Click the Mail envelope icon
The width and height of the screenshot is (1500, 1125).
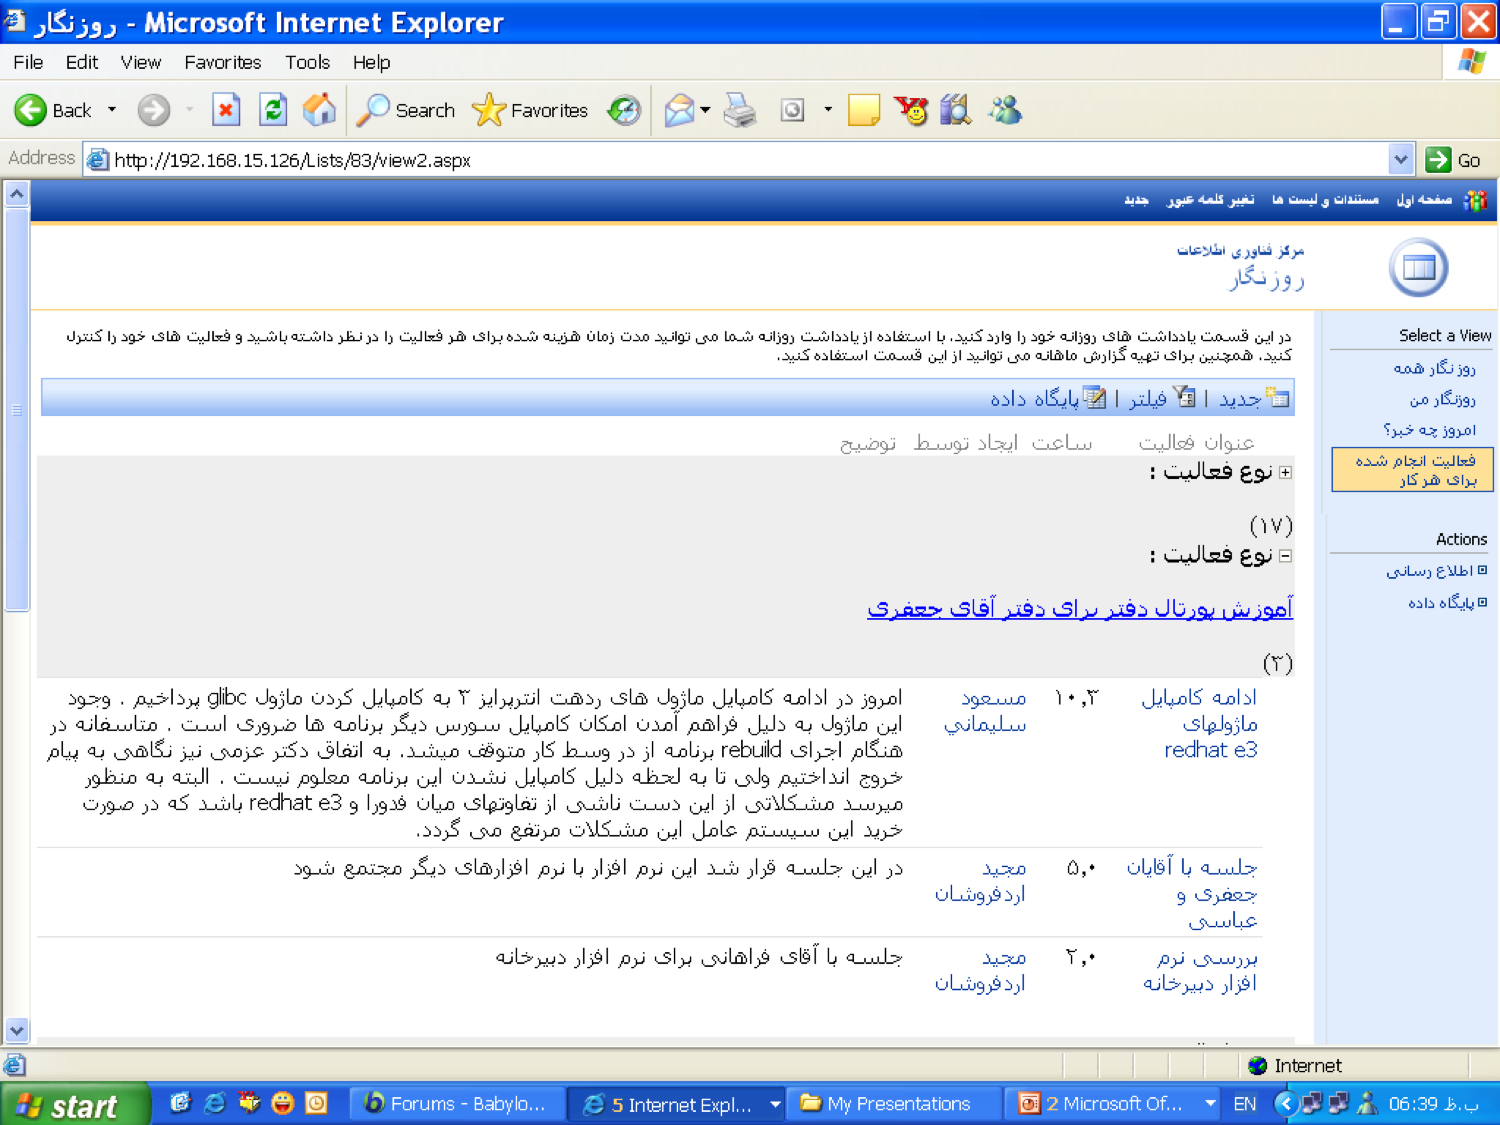click(679, 110)
